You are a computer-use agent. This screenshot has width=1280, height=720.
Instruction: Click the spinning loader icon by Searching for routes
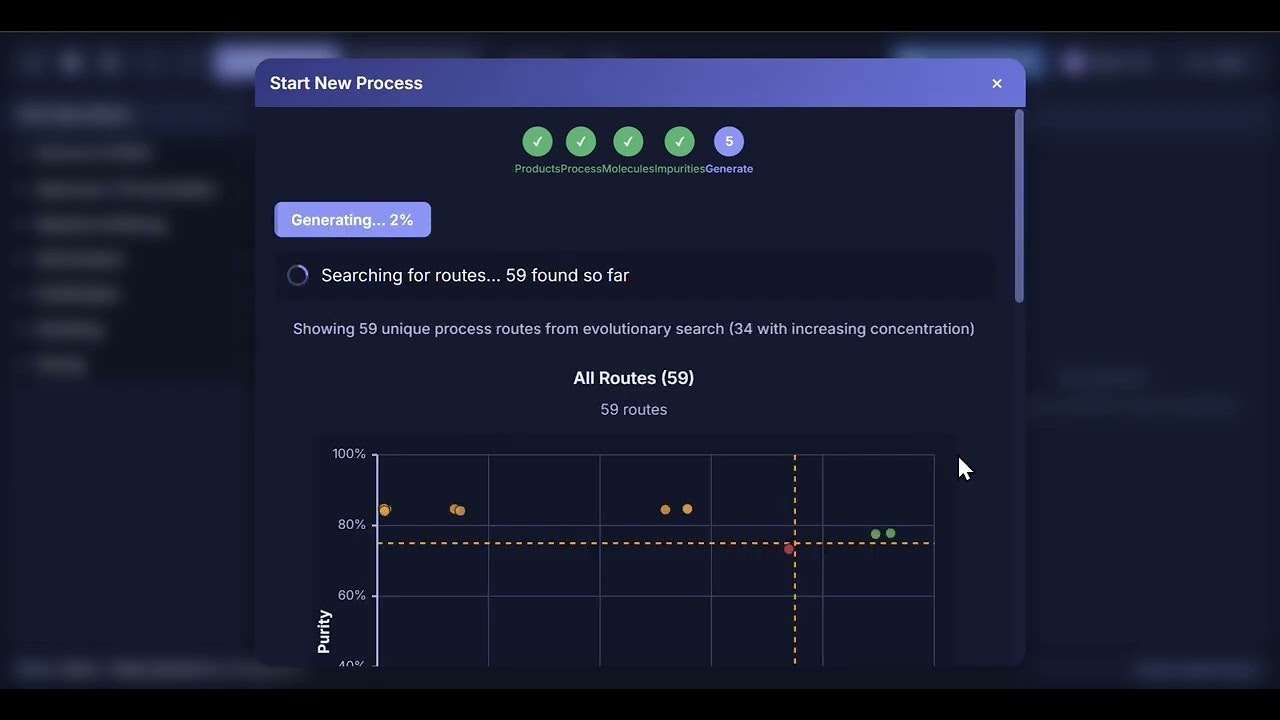[298, 275]
